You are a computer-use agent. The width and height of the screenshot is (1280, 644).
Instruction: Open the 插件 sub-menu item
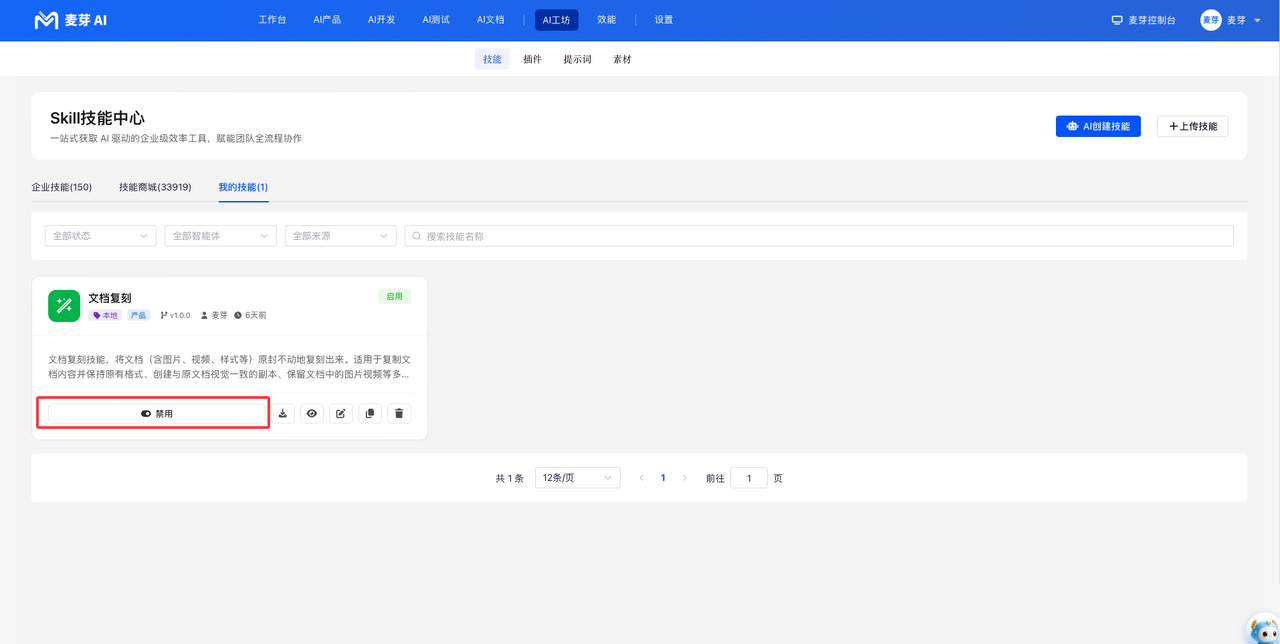pos(532,59)
